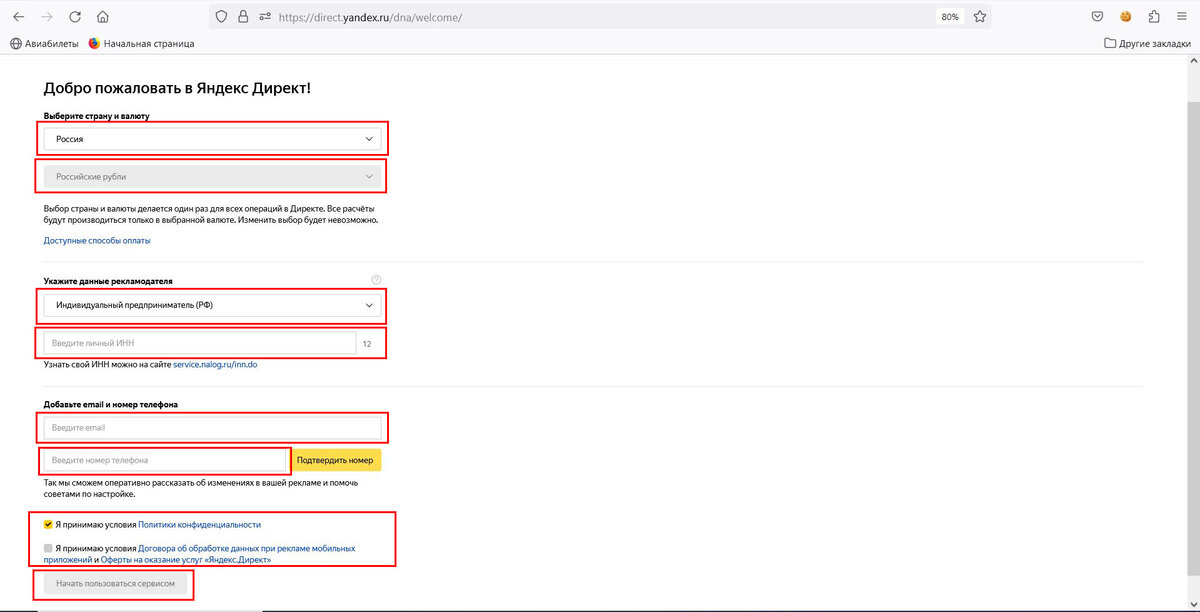Go back with the browser back arrow
The height and width of the screenshot is (612, 1200).
pos(19,17)
